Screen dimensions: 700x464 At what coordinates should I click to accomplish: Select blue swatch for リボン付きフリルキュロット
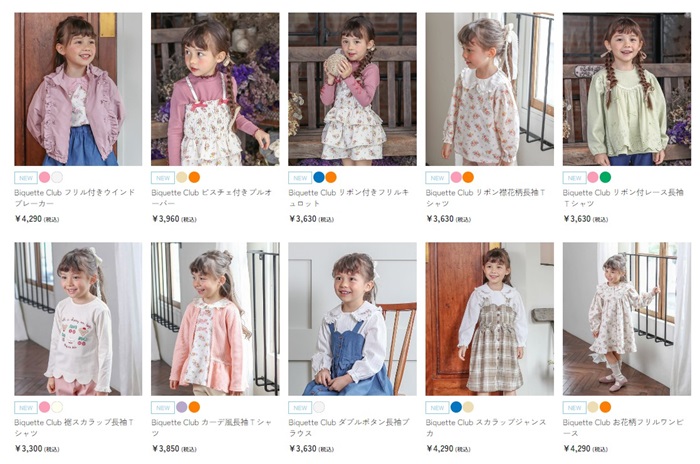(x=318, y=177)
